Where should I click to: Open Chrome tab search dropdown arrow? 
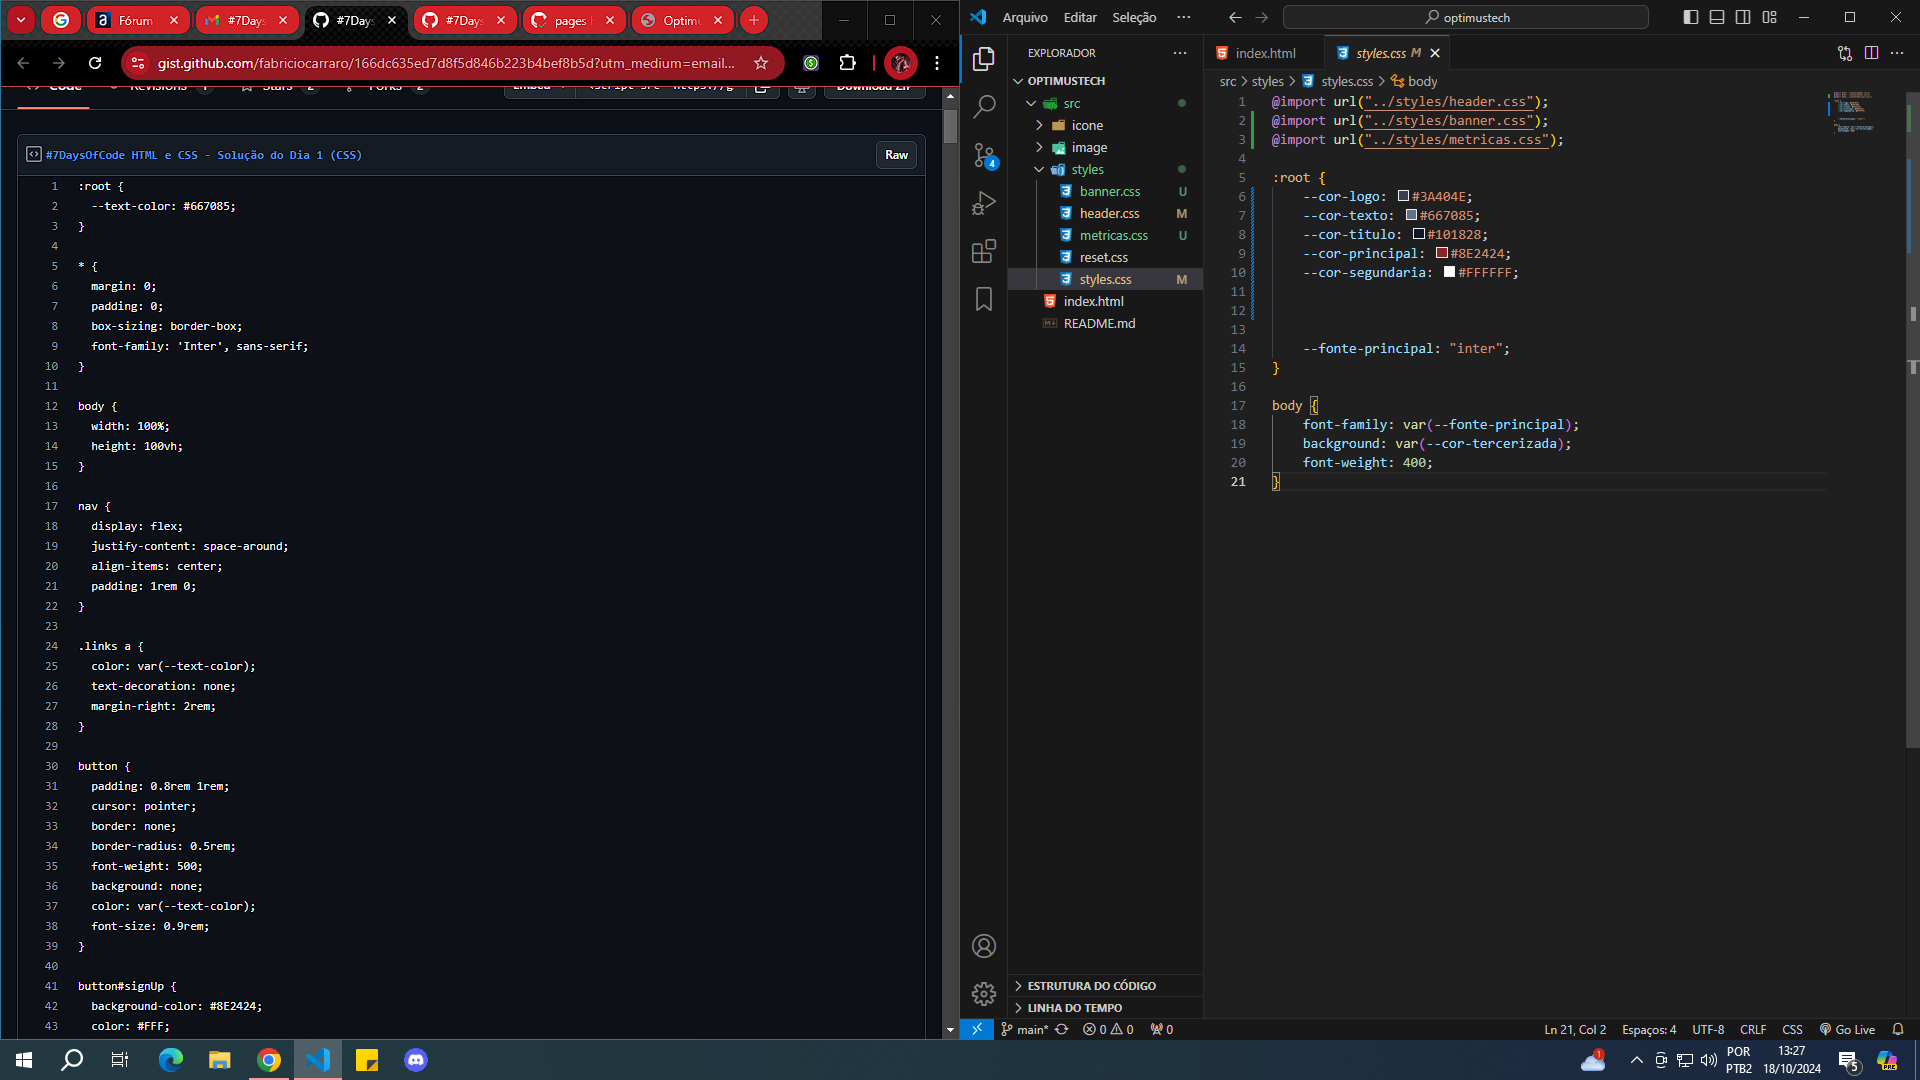[x=21, y=20]
